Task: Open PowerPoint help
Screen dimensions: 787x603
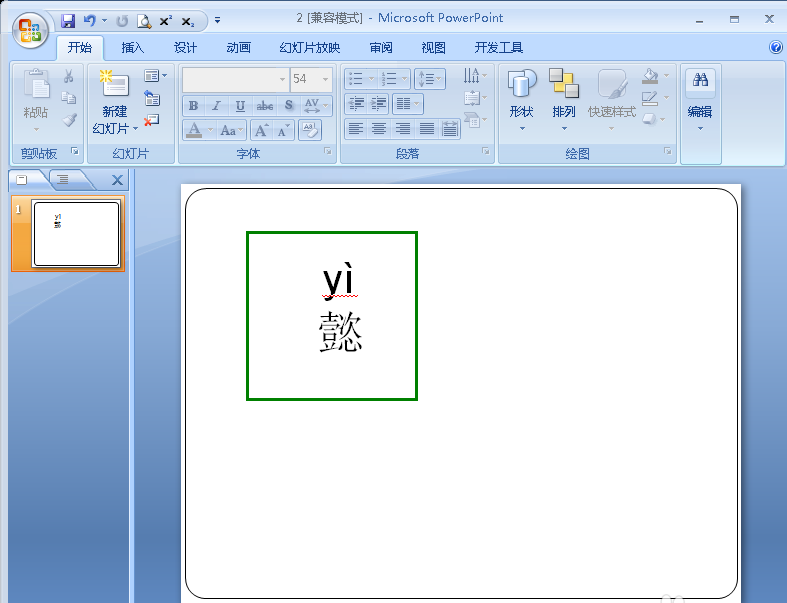Action: click(775, 47)
